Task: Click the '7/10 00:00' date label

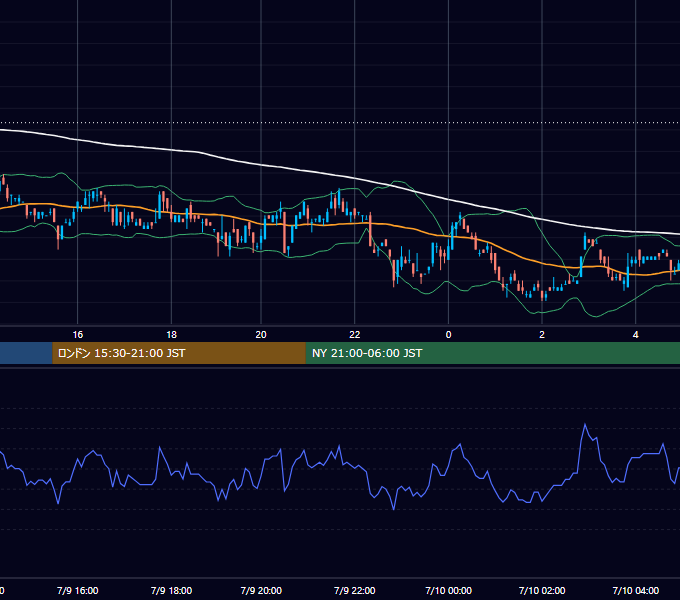Action: pyautogui.click(x=448, y=590)
